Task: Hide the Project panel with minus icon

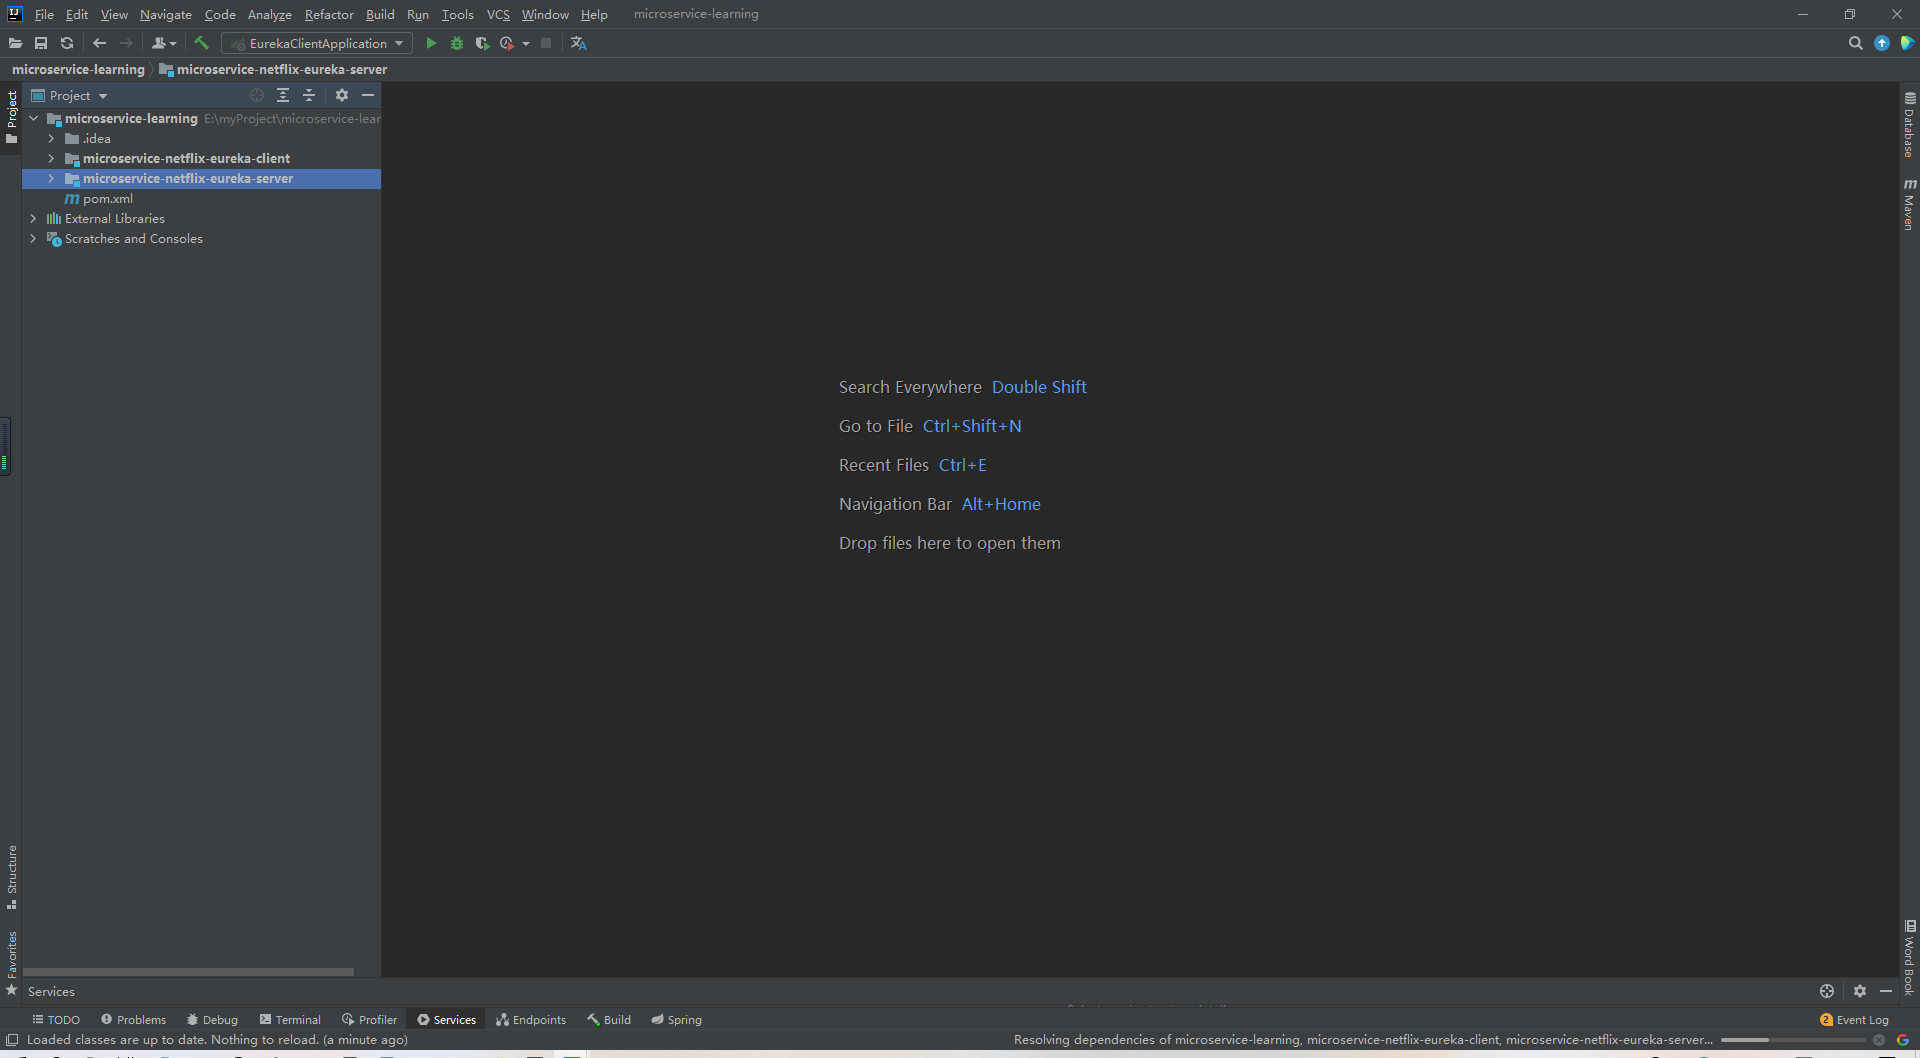Action: click(x=368, y=95)
